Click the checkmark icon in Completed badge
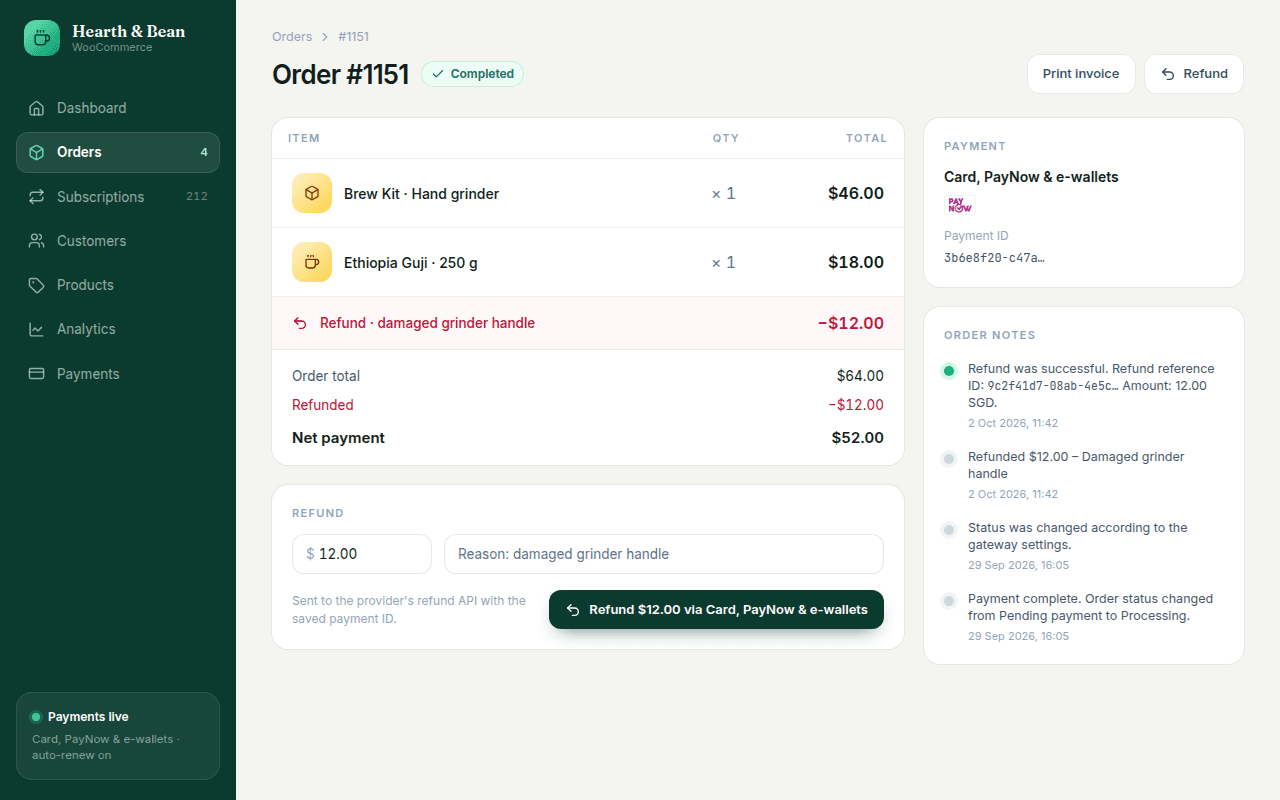Screen dimensions: 1280x800 [438, 74]
